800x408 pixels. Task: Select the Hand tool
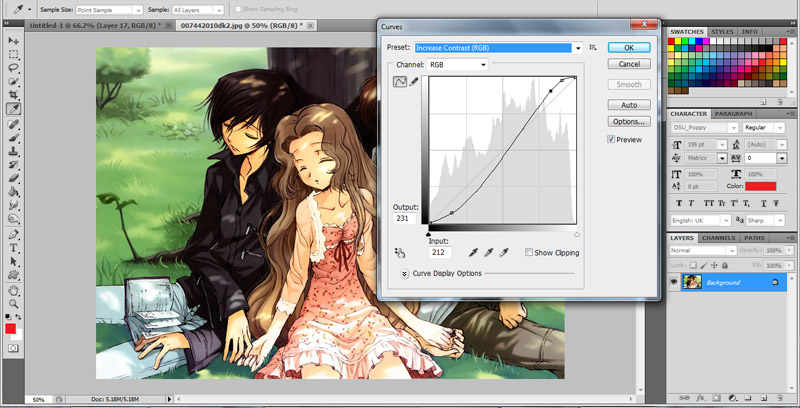[x=13, y=291]
